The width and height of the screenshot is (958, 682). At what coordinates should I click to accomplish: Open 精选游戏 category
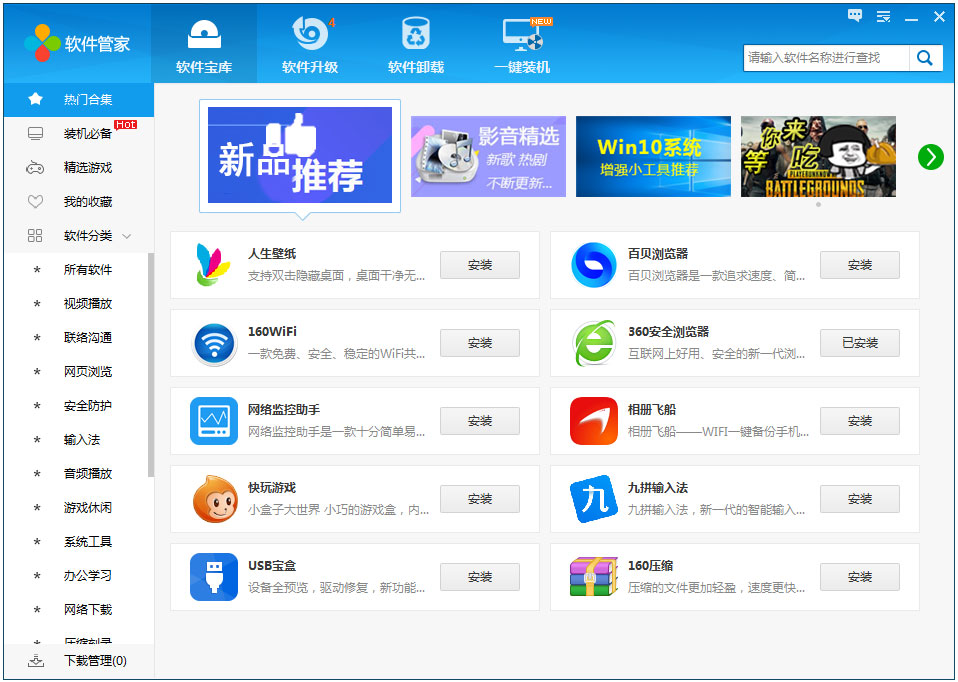[x=79, y=167]
